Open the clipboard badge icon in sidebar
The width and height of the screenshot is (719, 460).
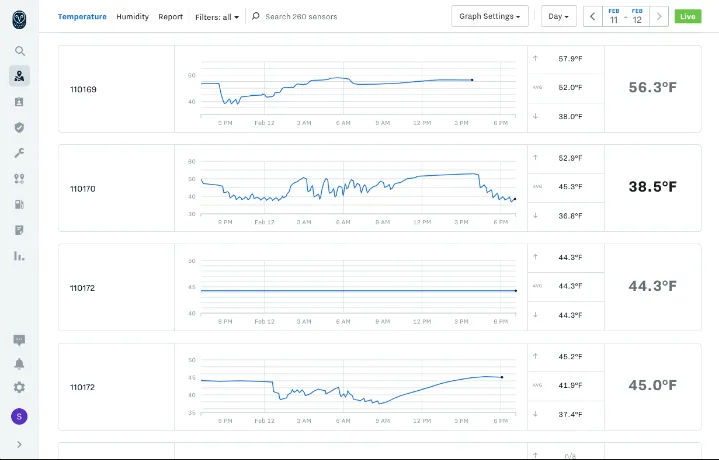tap(19, 102)
